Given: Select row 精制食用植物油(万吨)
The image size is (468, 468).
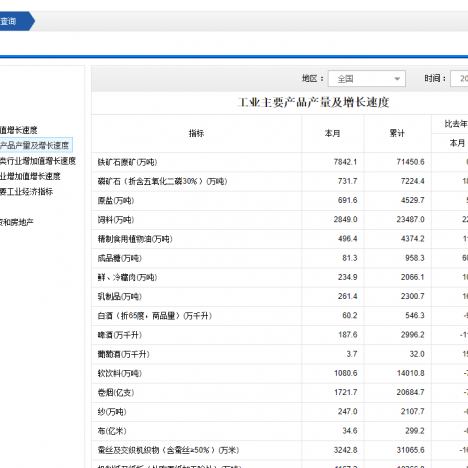Looking at the screenshot, I should point(280,239).
